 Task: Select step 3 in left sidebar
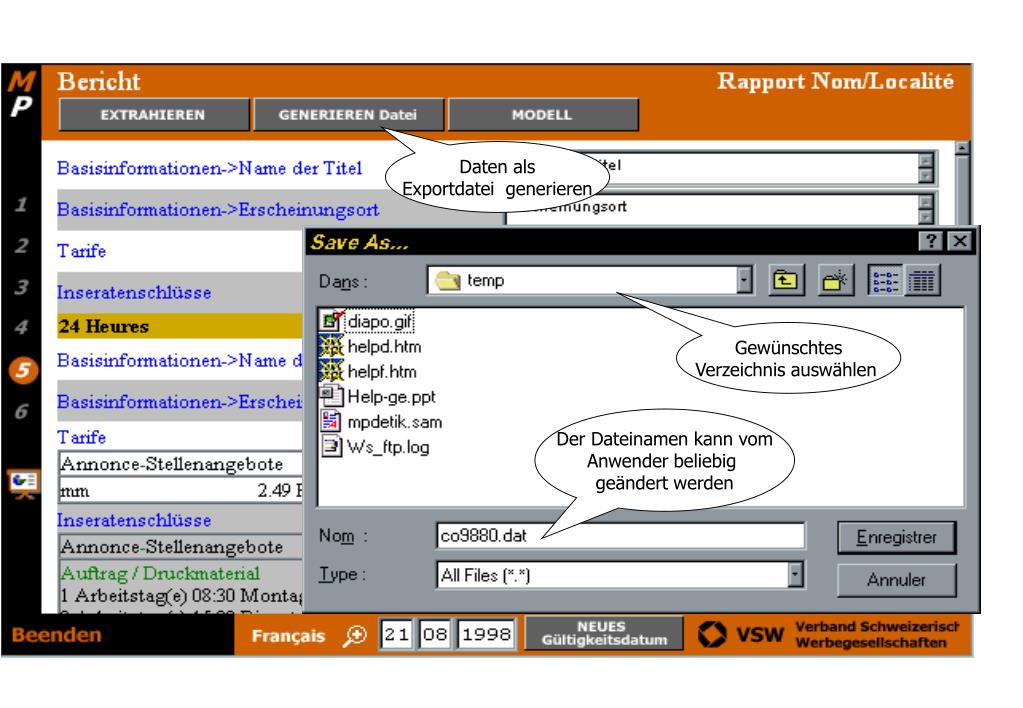click(x=22, y=287)
